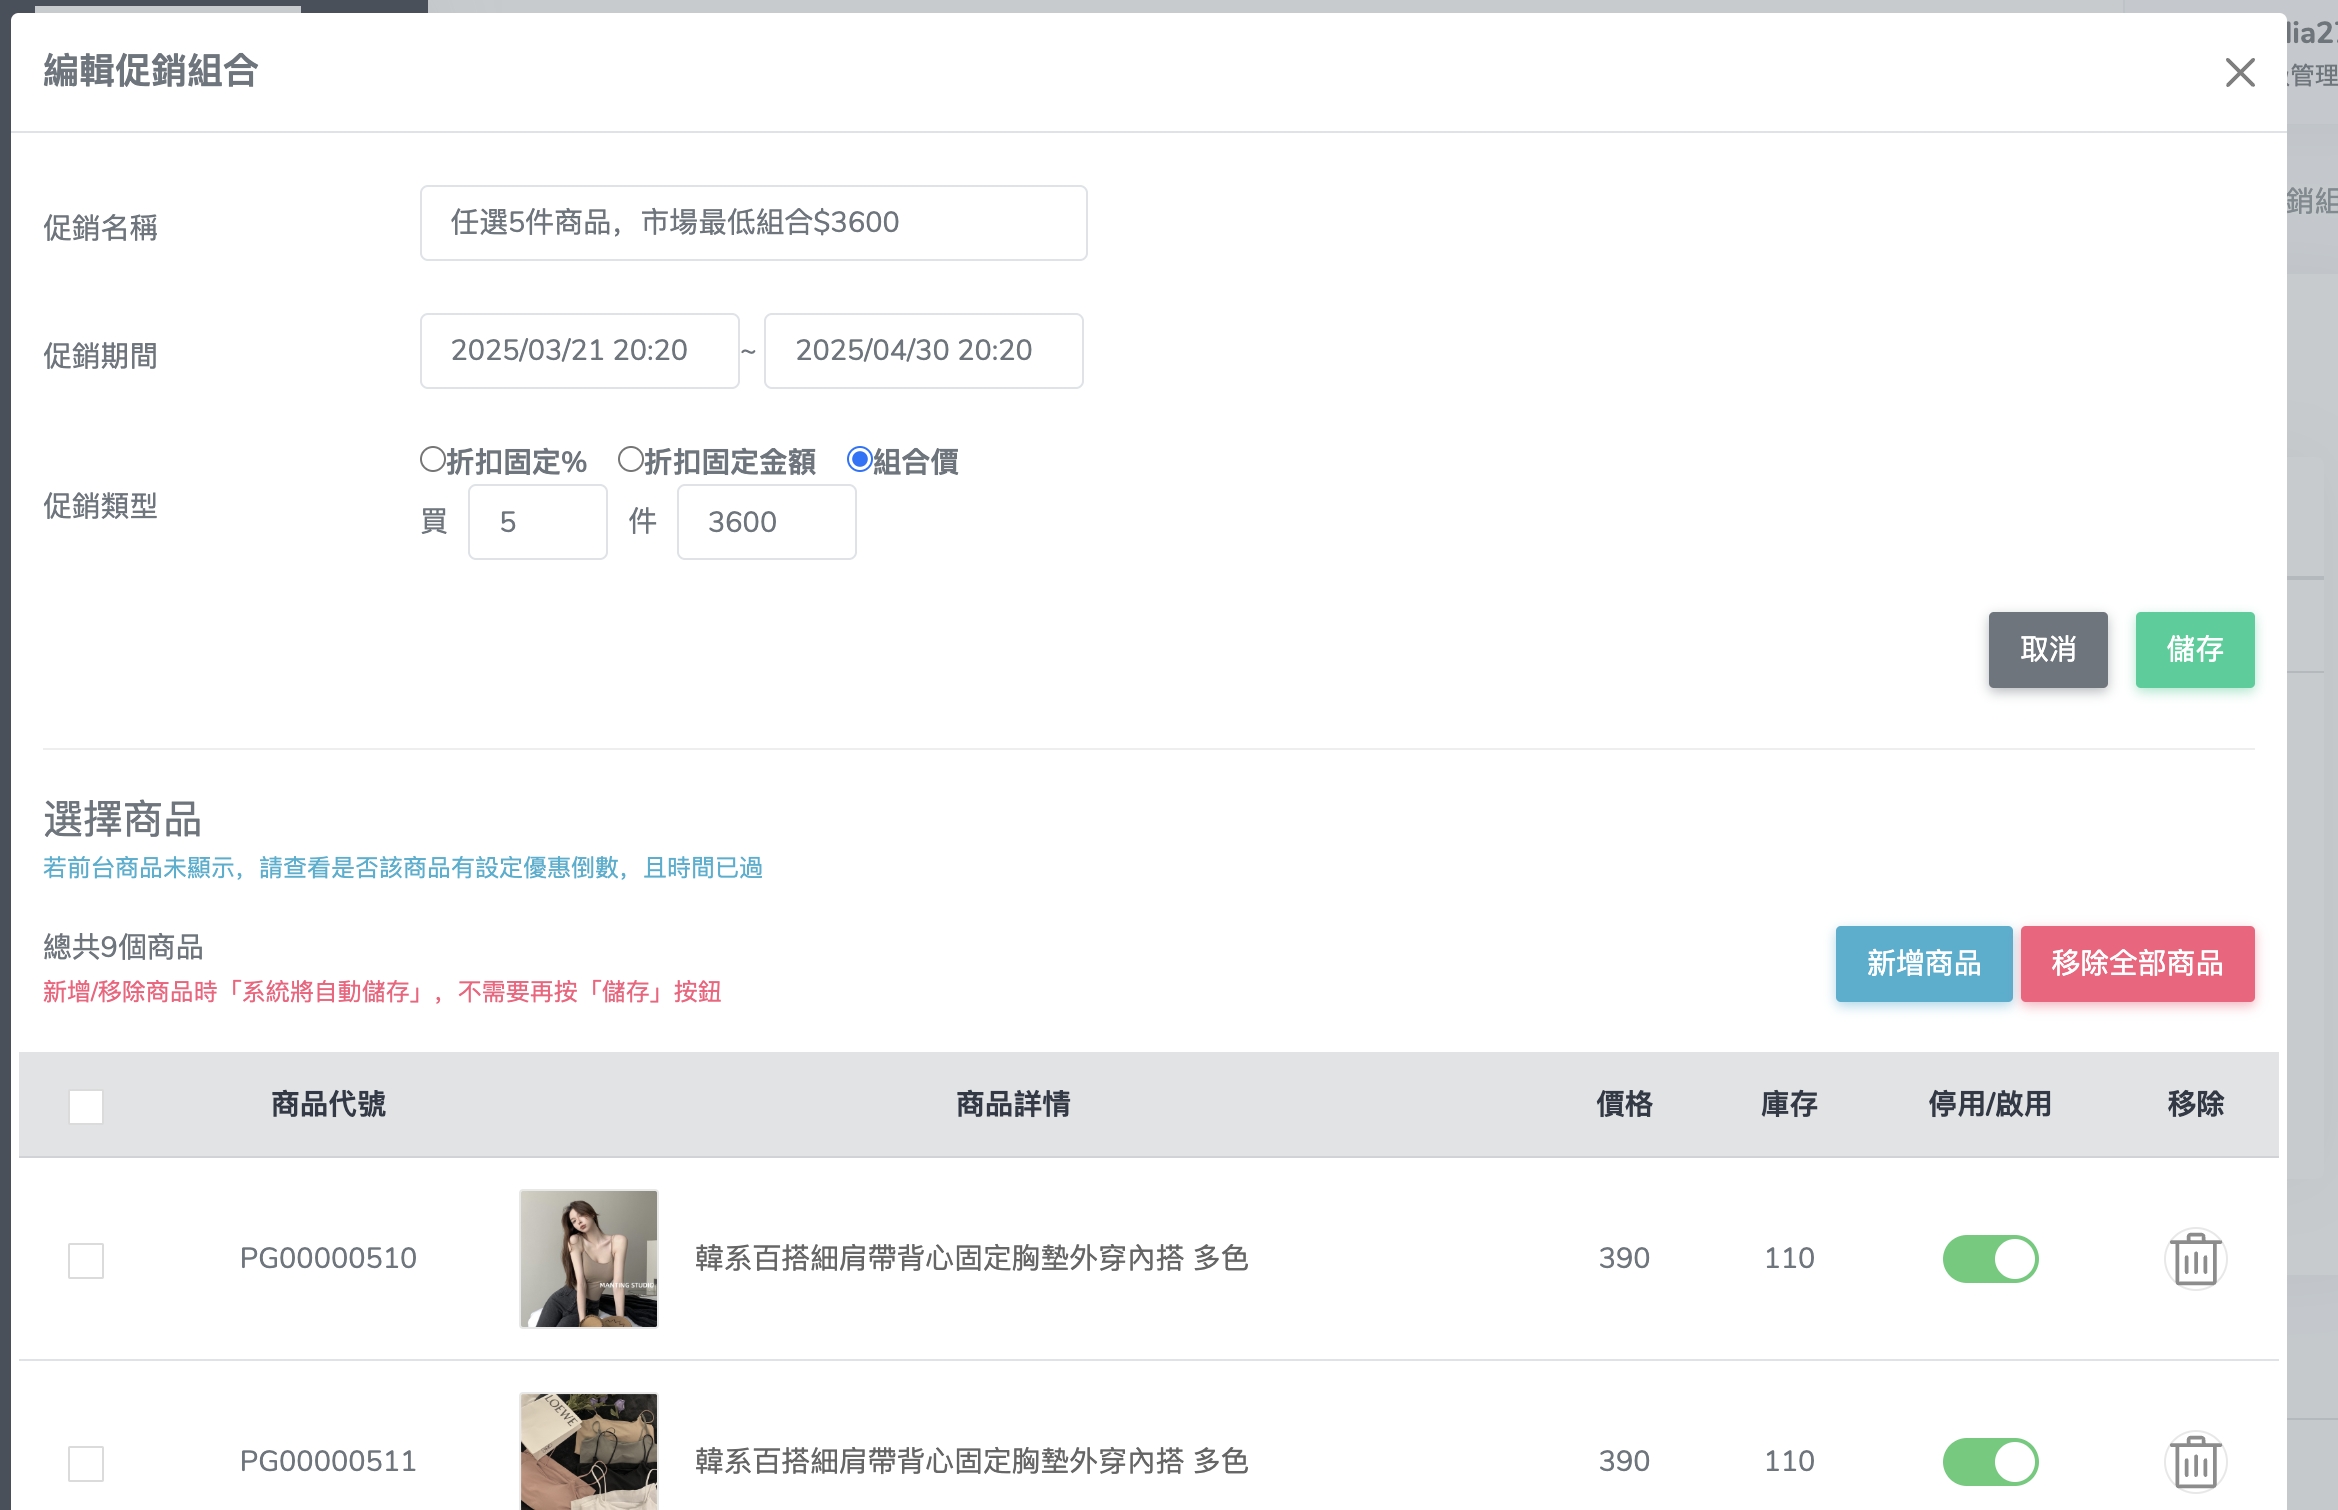The width and height of the screenshot is (2338, 1510).
Task: Click the promotion name text field
Action: tap(753, 223)
